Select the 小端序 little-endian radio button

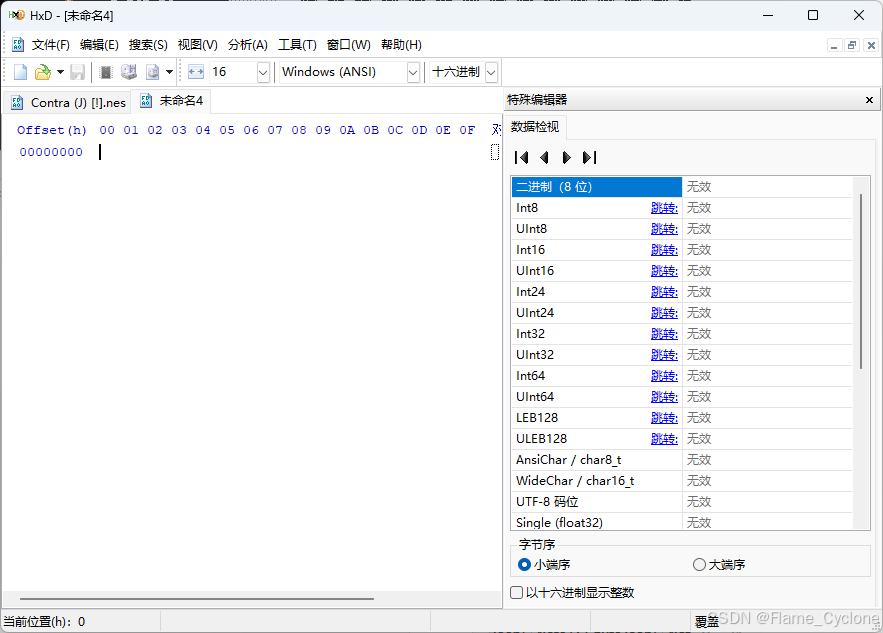524,565
